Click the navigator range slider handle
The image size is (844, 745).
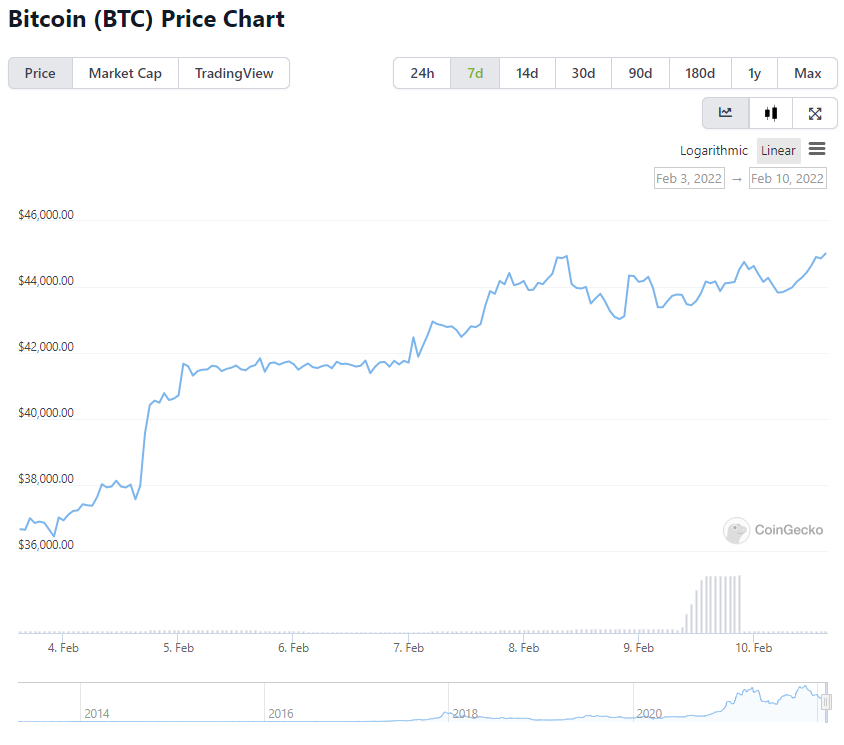pos(826,703)
